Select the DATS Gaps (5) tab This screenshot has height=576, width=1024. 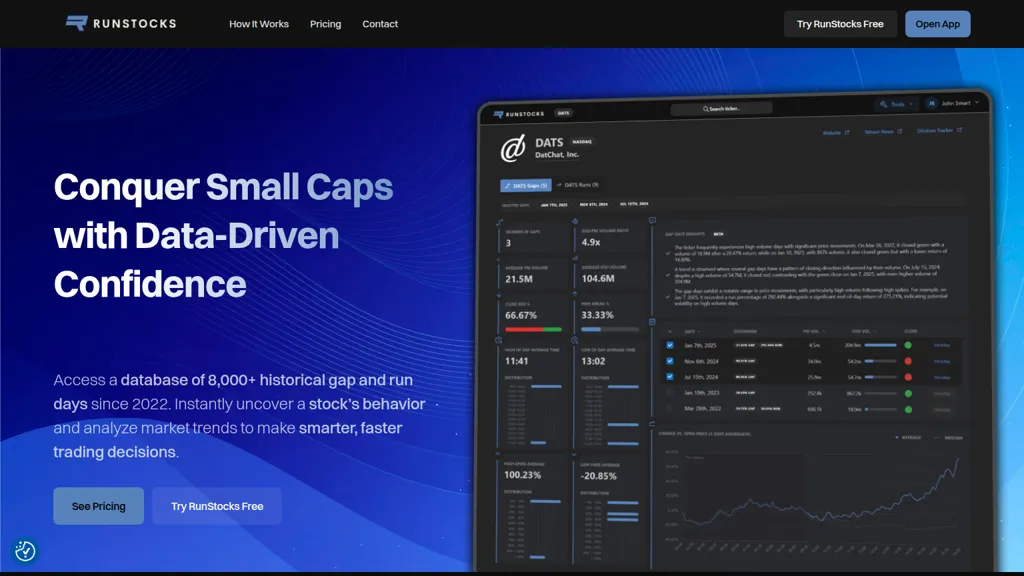click(526, 185)
